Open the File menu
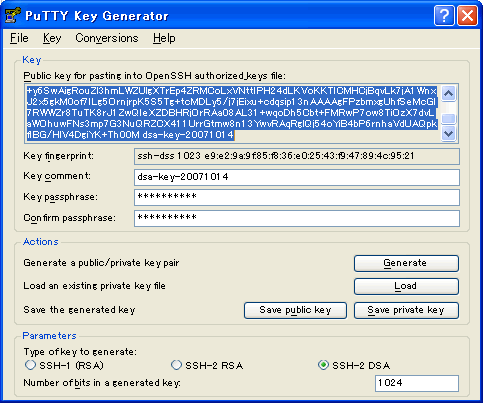This screenshot has height=403, width=483. (19, 38)
